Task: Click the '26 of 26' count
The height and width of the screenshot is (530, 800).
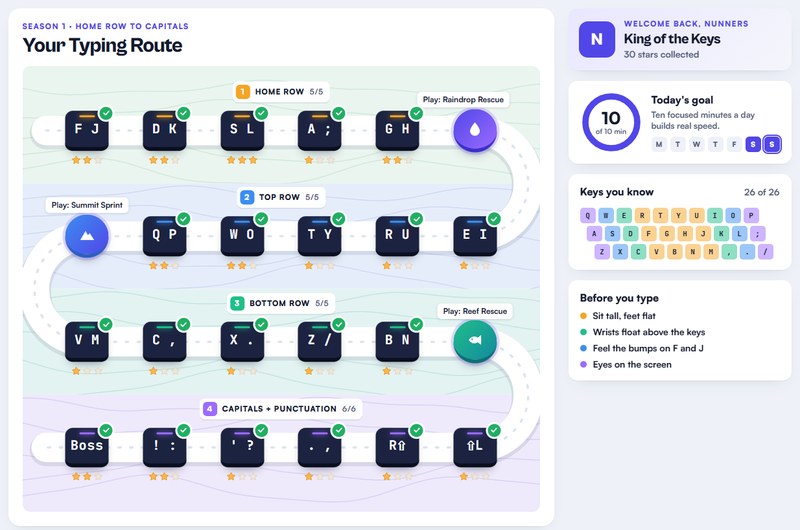Action: click(761, 192)
